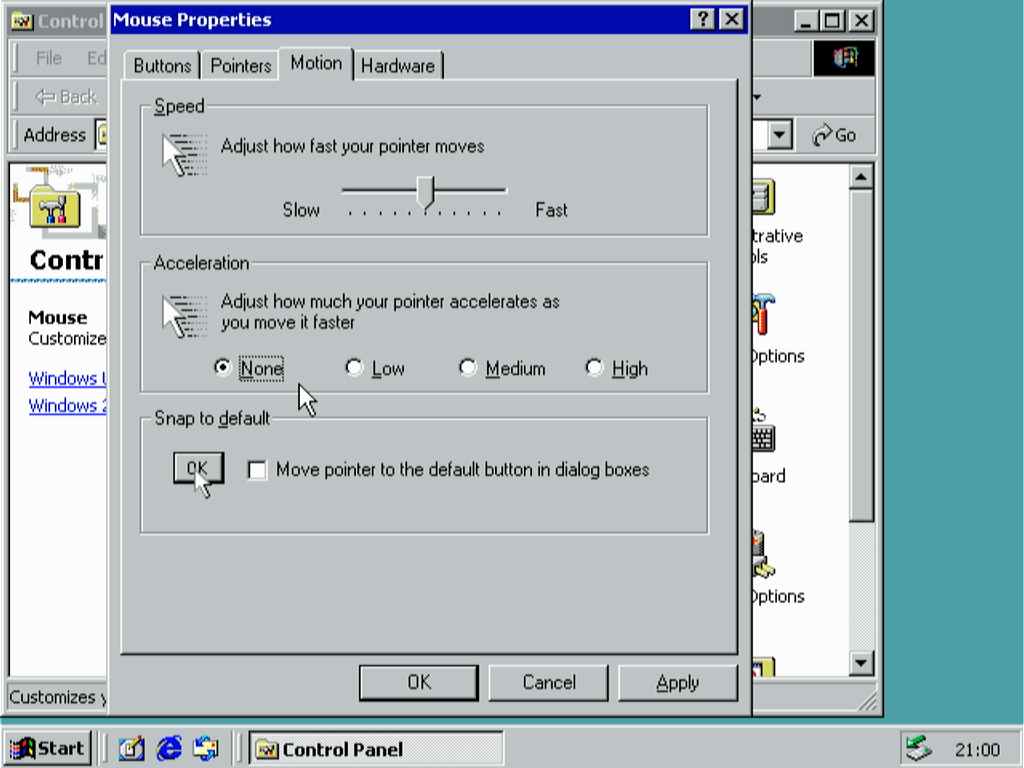
Task: Click the Control Panel title bar icon
Action: 22,21
